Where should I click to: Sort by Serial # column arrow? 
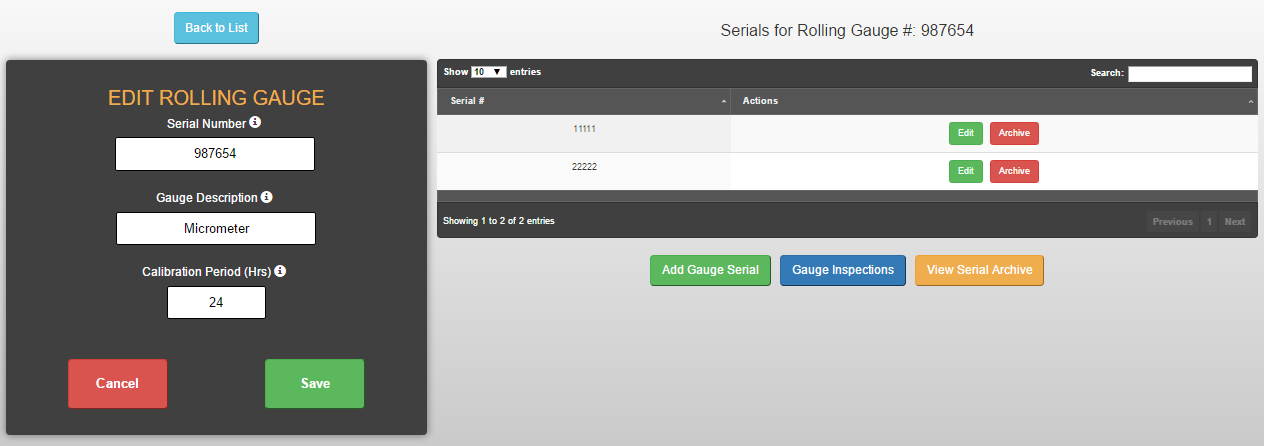724,102
